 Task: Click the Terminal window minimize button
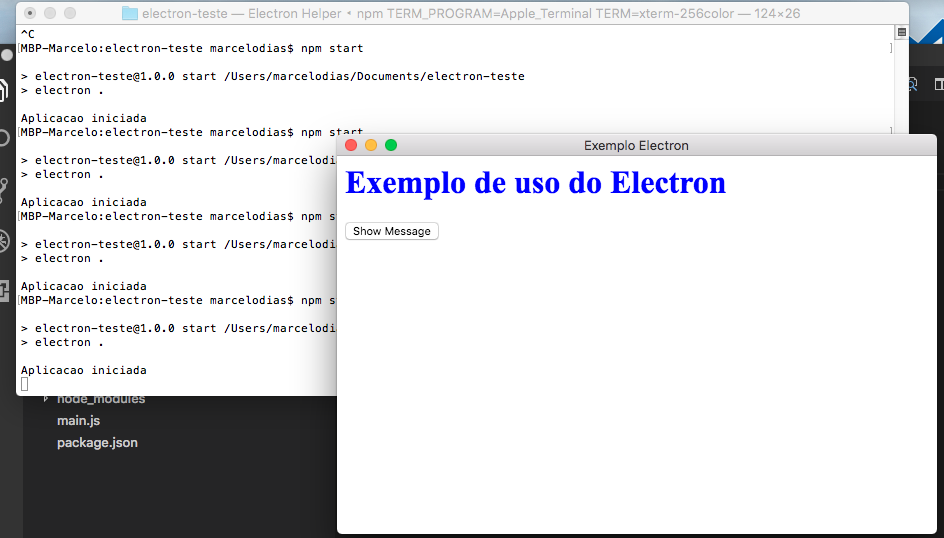tap(50, 13)
